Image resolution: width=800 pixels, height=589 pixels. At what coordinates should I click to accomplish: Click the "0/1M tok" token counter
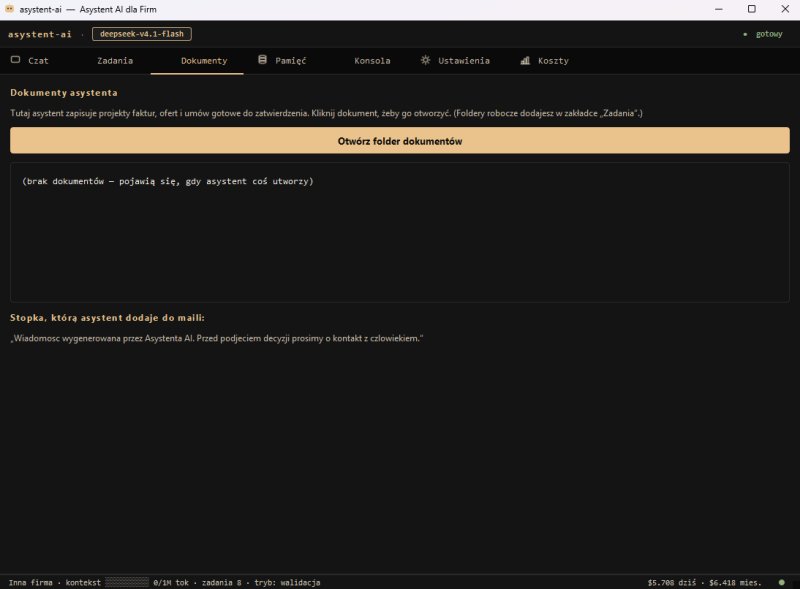coord(171,582)
